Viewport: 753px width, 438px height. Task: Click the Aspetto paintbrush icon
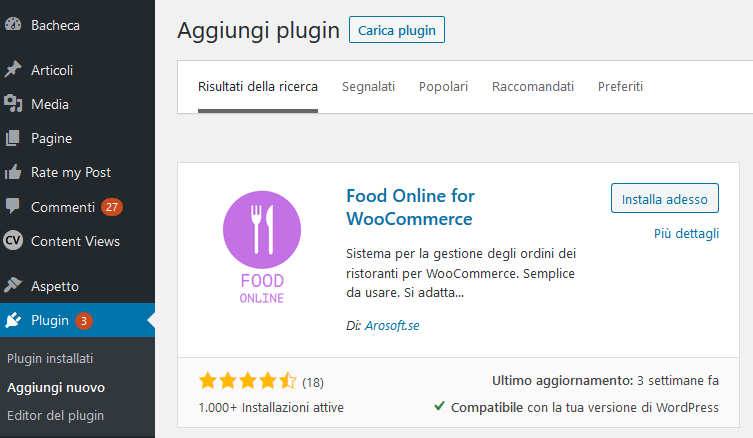(x=13, y=286)
